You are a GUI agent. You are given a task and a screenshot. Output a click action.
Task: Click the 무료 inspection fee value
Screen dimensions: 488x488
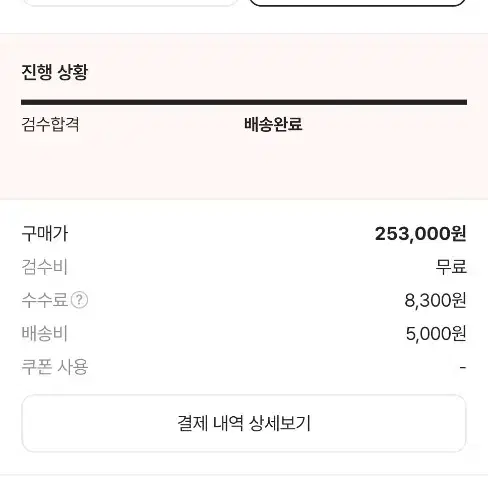451,267
